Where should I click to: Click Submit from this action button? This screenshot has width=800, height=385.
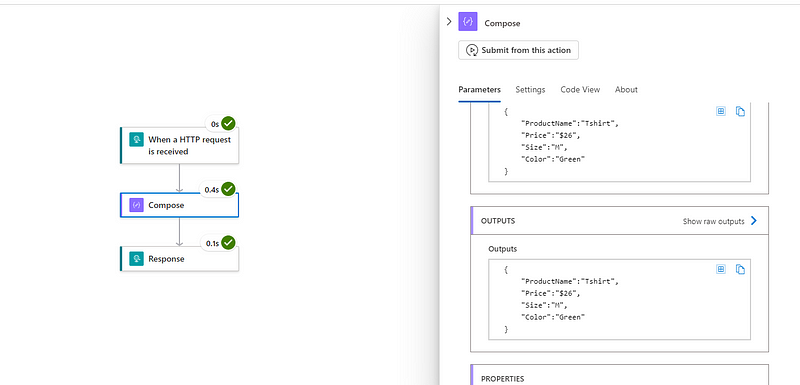[x=518, y=50]
